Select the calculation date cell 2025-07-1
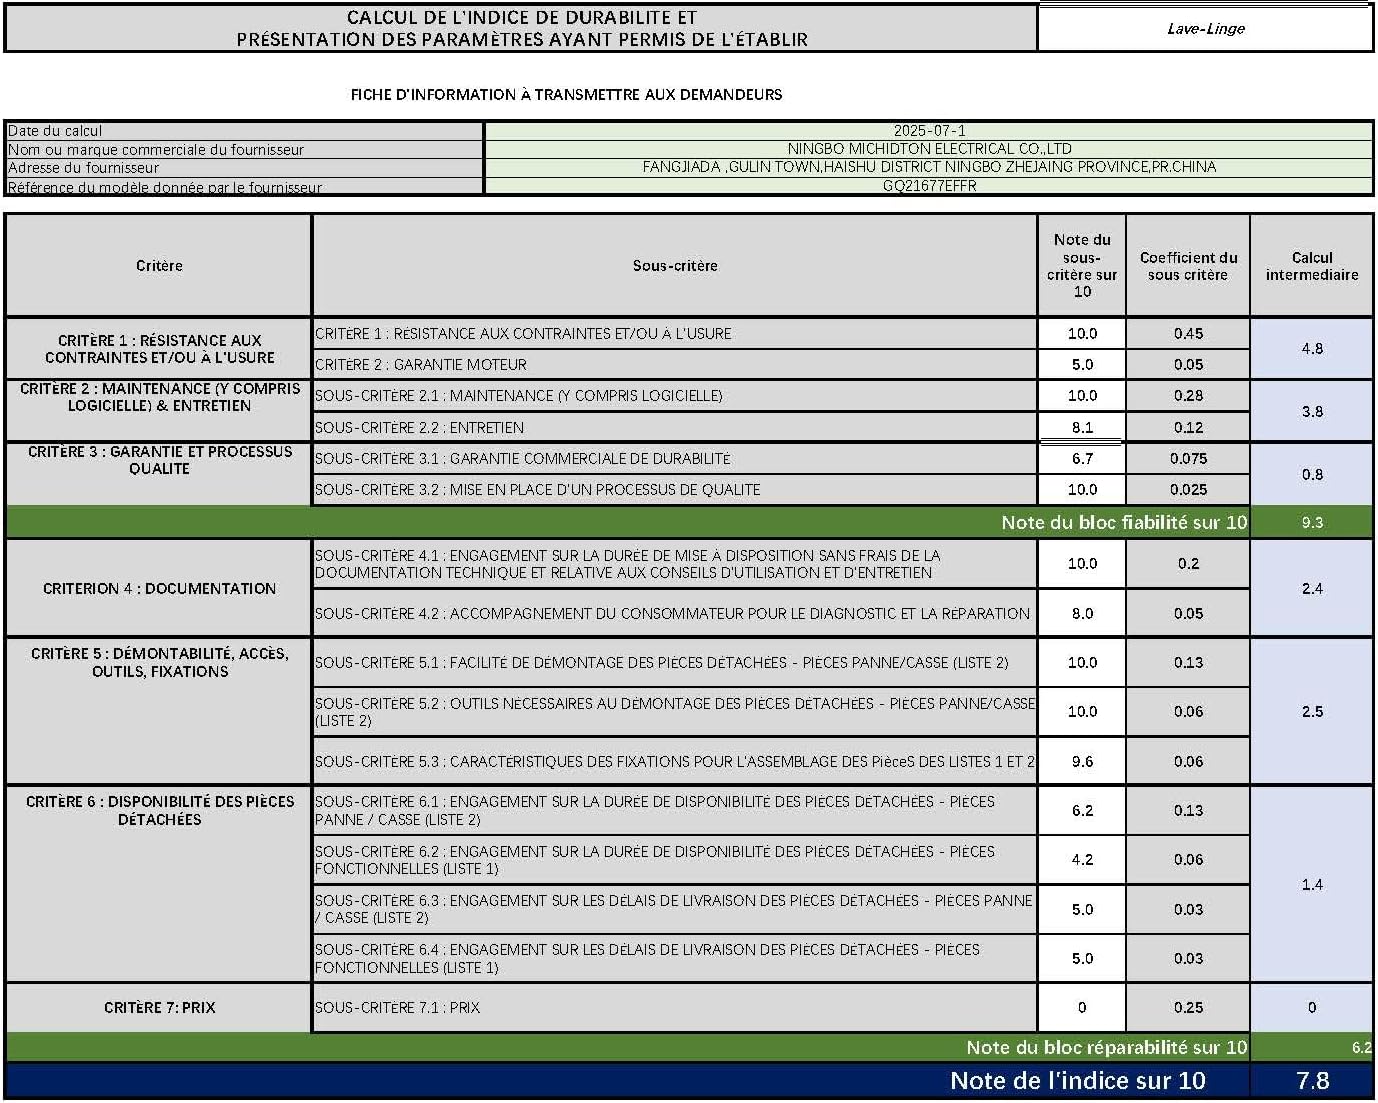The width and height of the screenshot is (1378, 1103). point(929,131)
